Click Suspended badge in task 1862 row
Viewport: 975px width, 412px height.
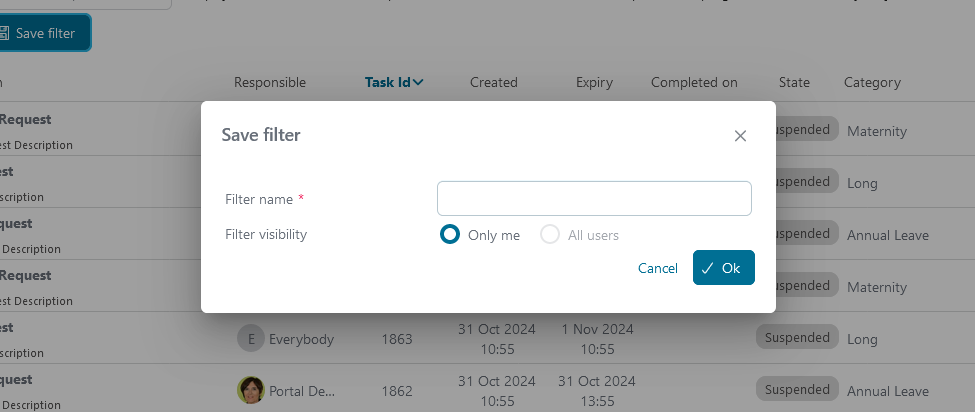coord(797,390)
